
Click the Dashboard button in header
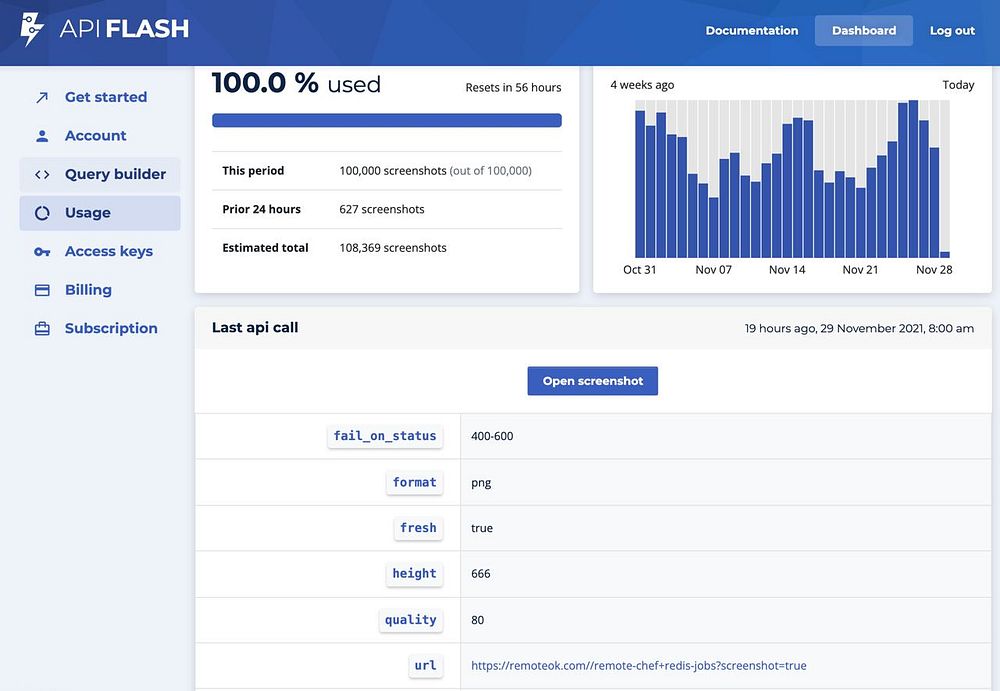[864, 31]
